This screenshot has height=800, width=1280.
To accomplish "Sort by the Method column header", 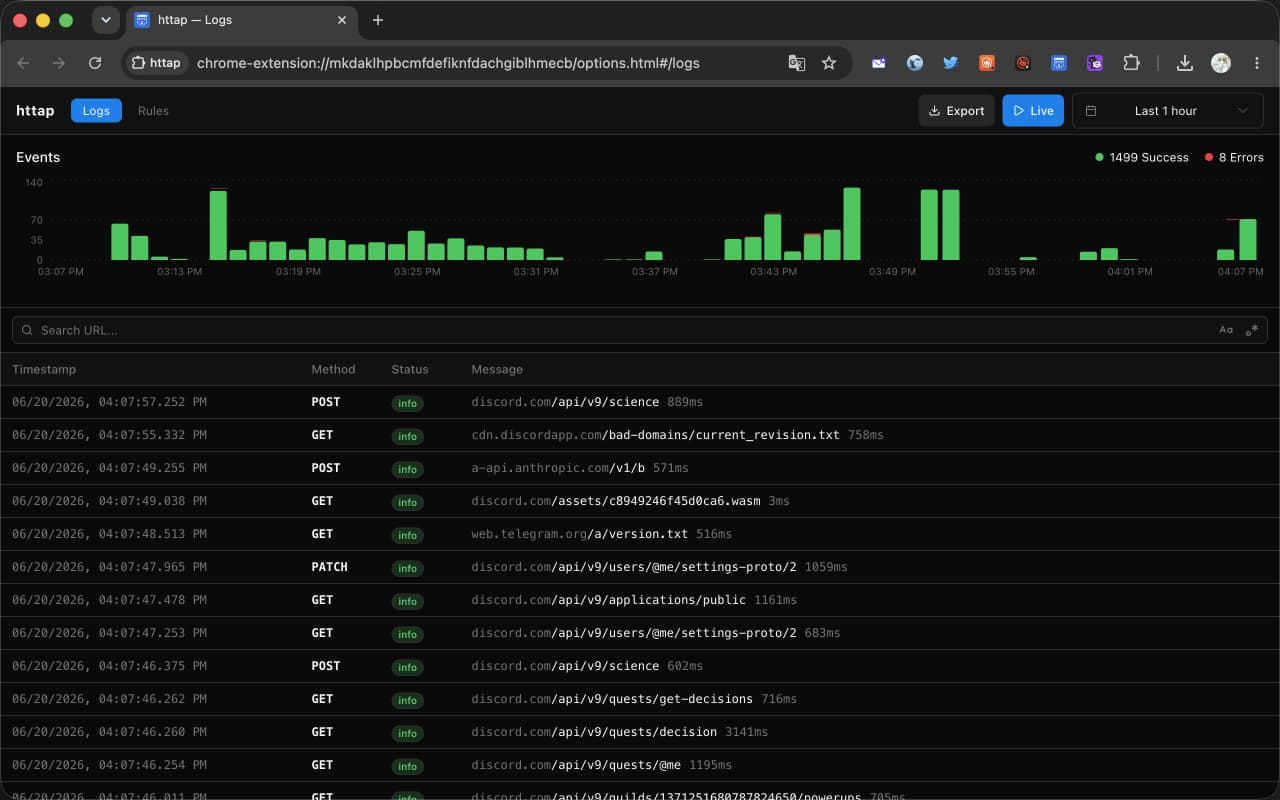I will (x=333, y=369).
